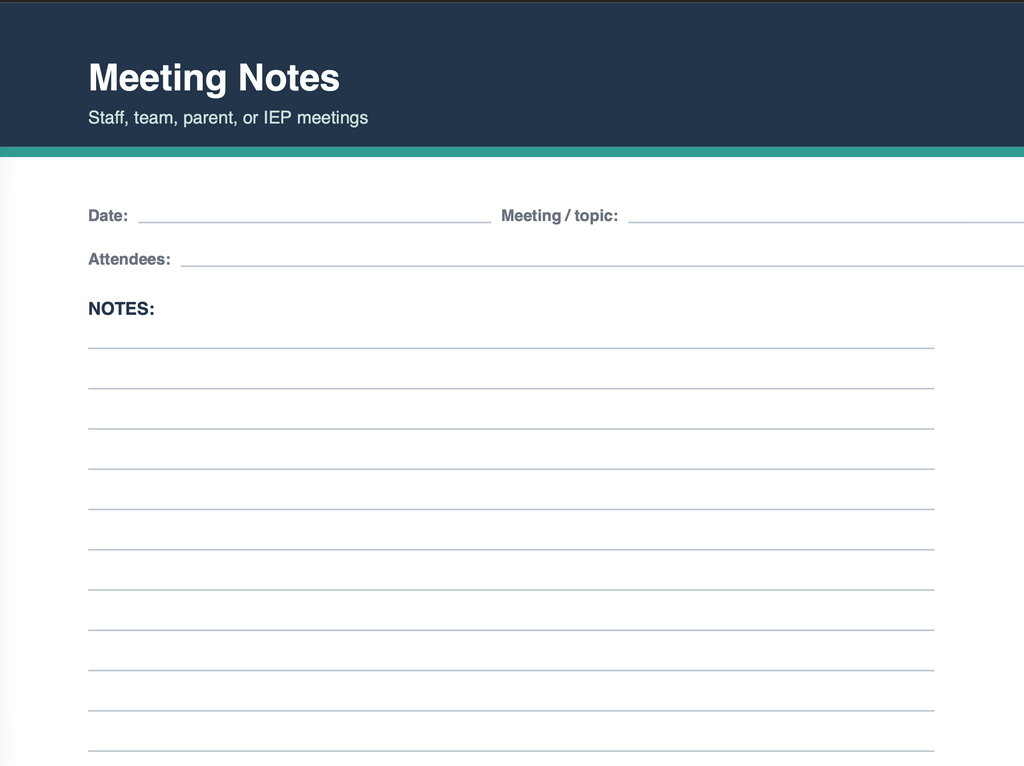This screenshot has height=766, width=1024.
Task: Click the ninth ruled line under NOTES
Action: coord(511,671)
